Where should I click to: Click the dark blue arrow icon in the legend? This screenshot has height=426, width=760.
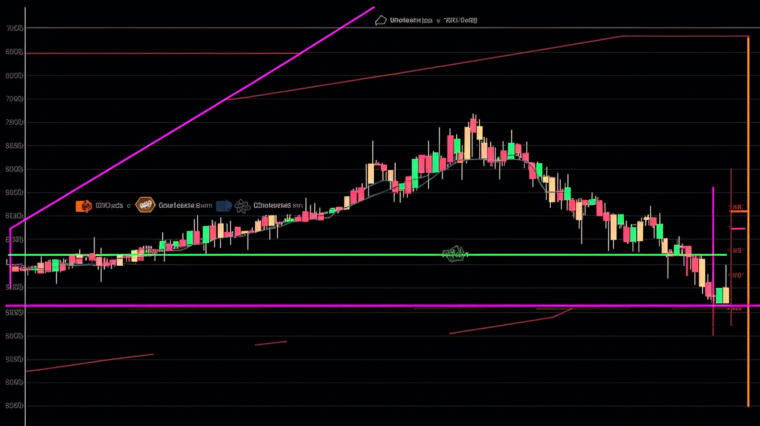coord(224,206)
